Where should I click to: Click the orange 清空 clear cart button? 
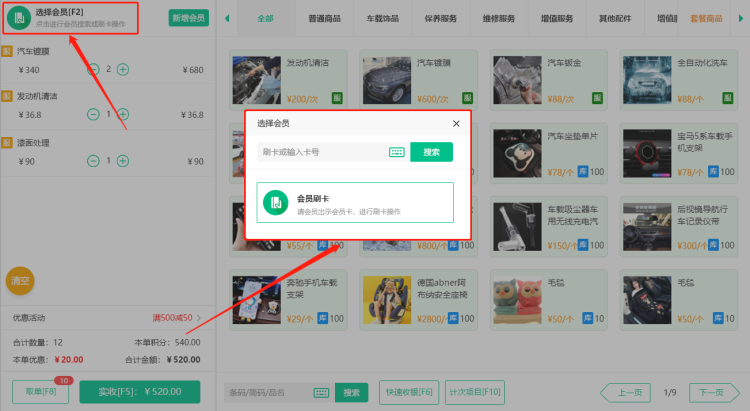tap(20, 281)
